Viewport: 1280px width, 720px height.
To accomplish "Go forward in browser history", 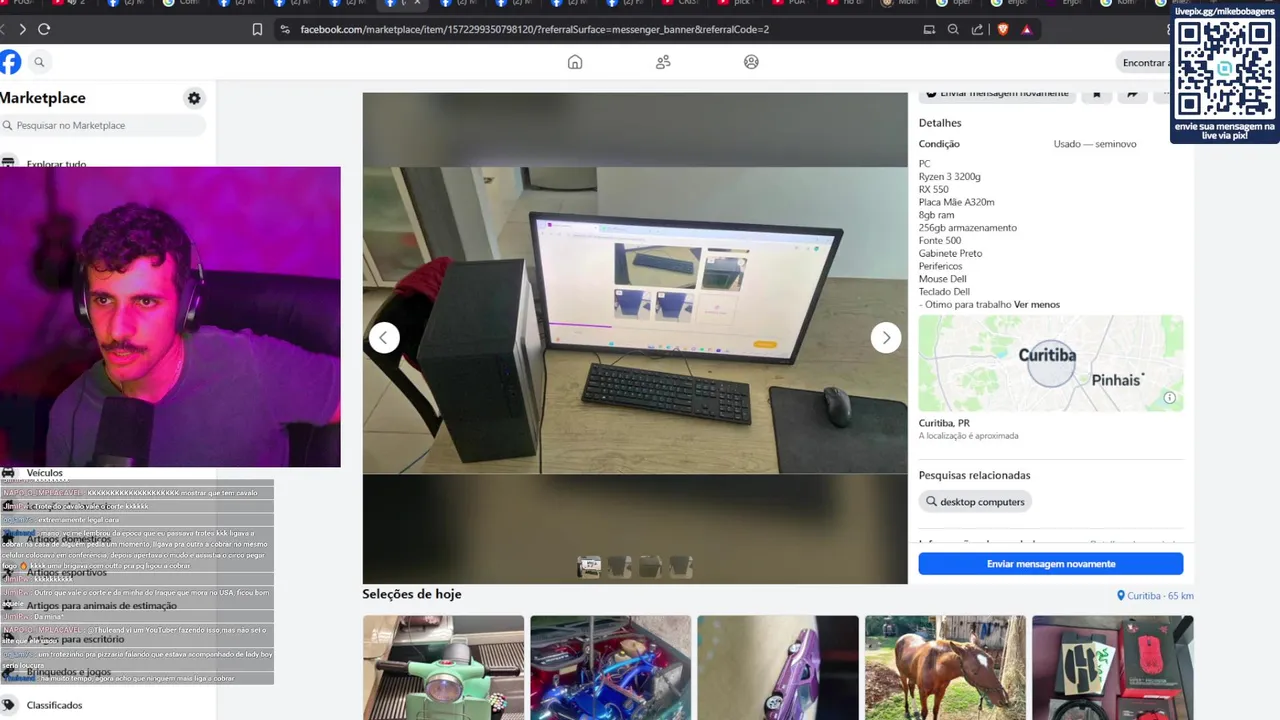I will [22, 29].
